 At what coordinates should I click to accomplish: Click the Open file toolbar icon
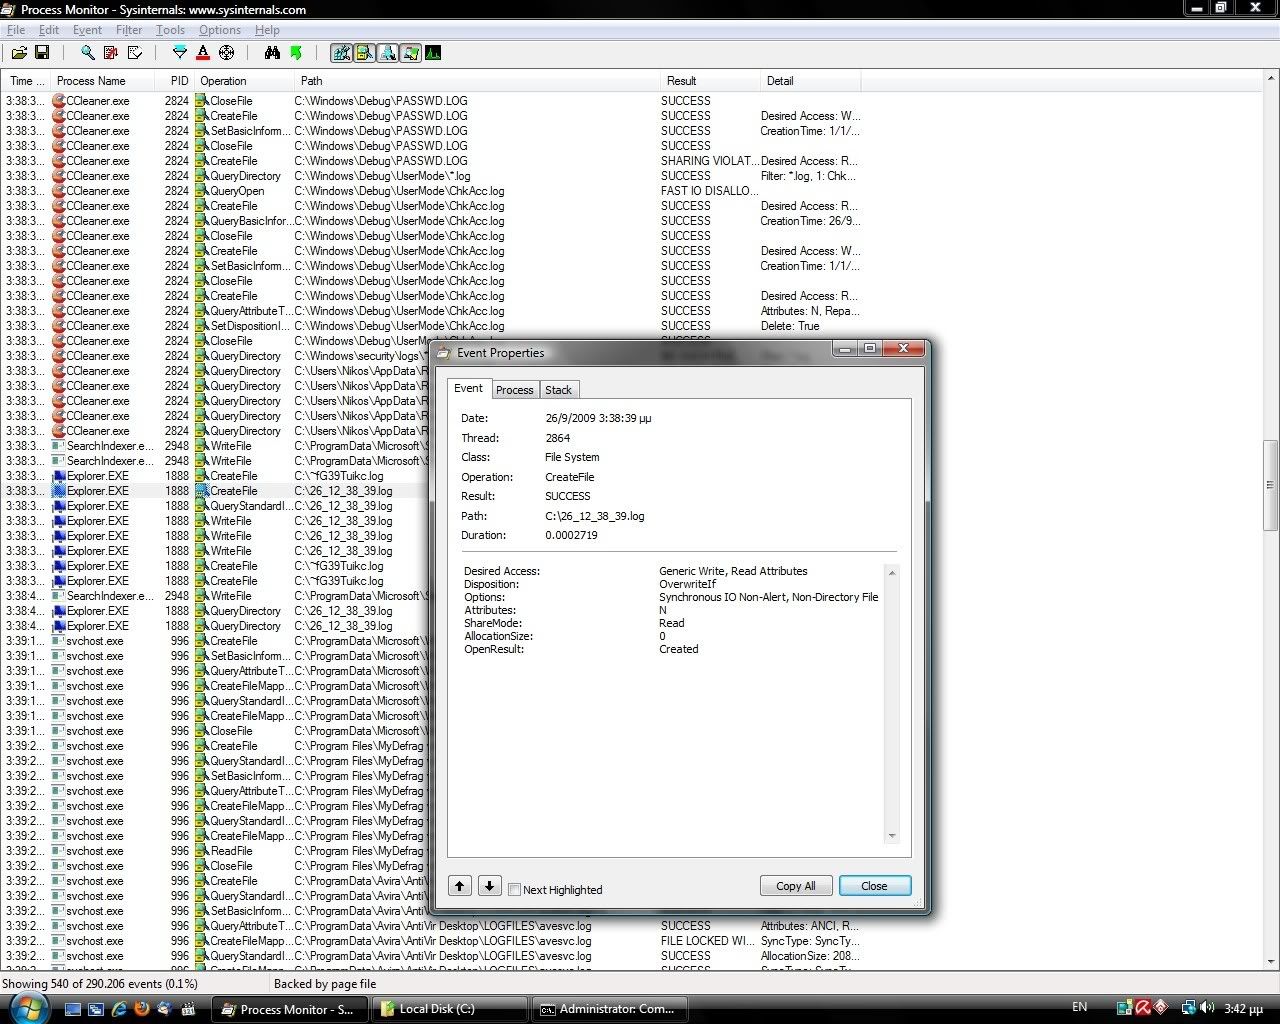tap(19, 53)
